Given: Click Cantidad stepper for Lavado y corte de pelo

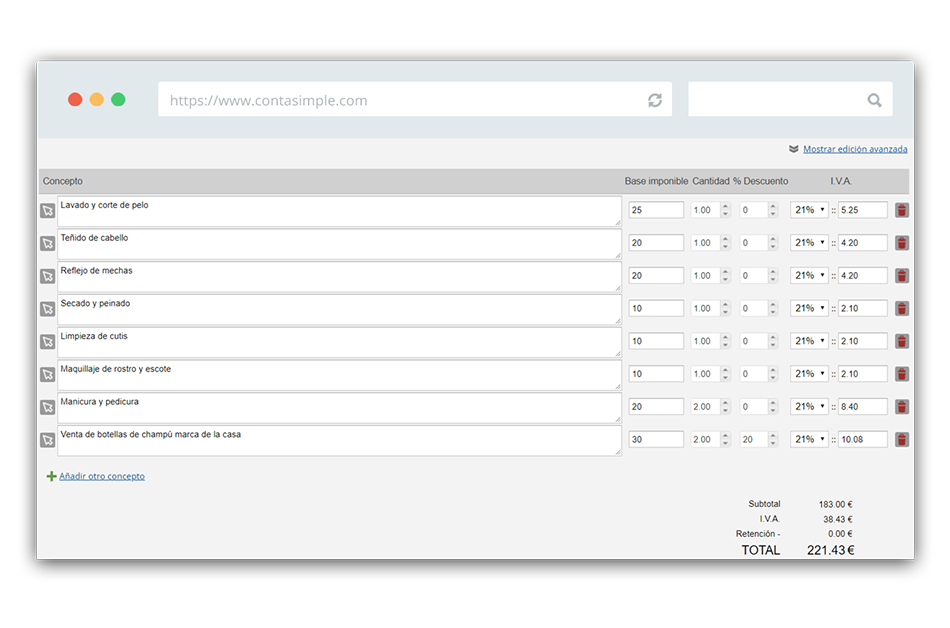Looking at the screenshot, I should click(725, 210).
